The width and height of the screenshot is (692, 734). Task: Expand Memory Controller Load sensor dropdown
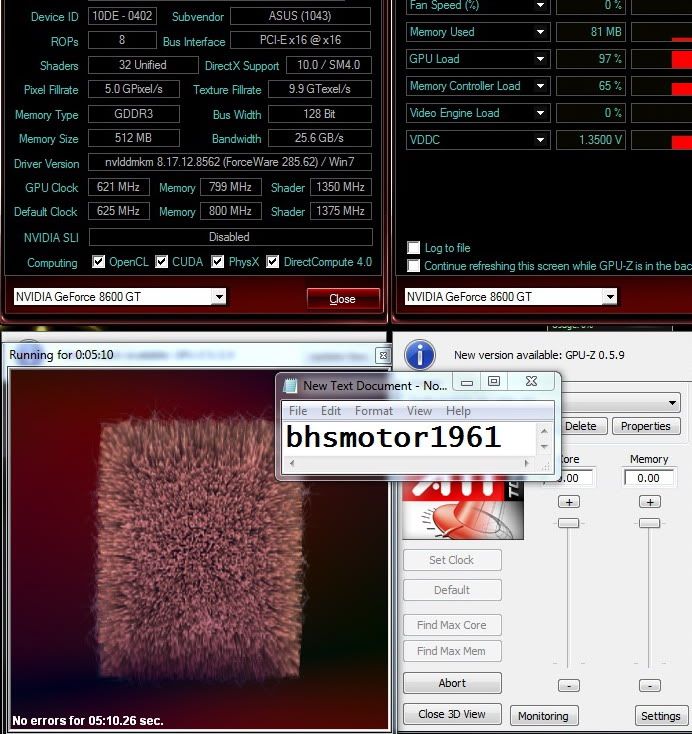click(540, 86)
